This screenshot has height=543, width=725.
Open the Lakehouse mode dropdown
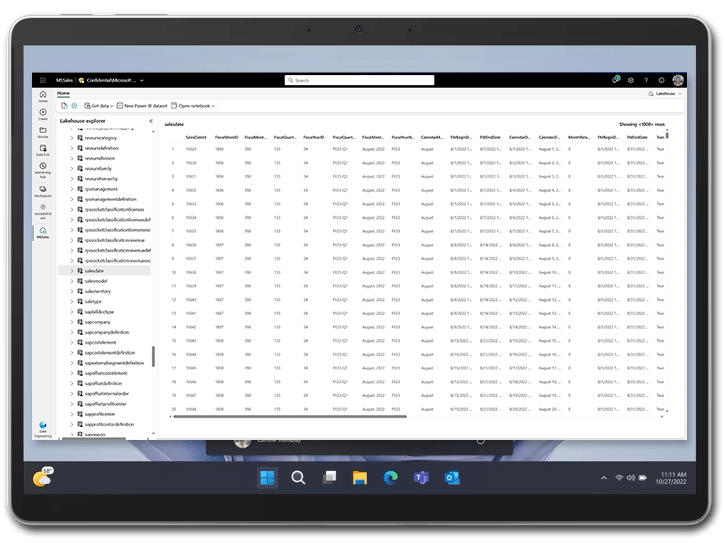click(664, 93)
